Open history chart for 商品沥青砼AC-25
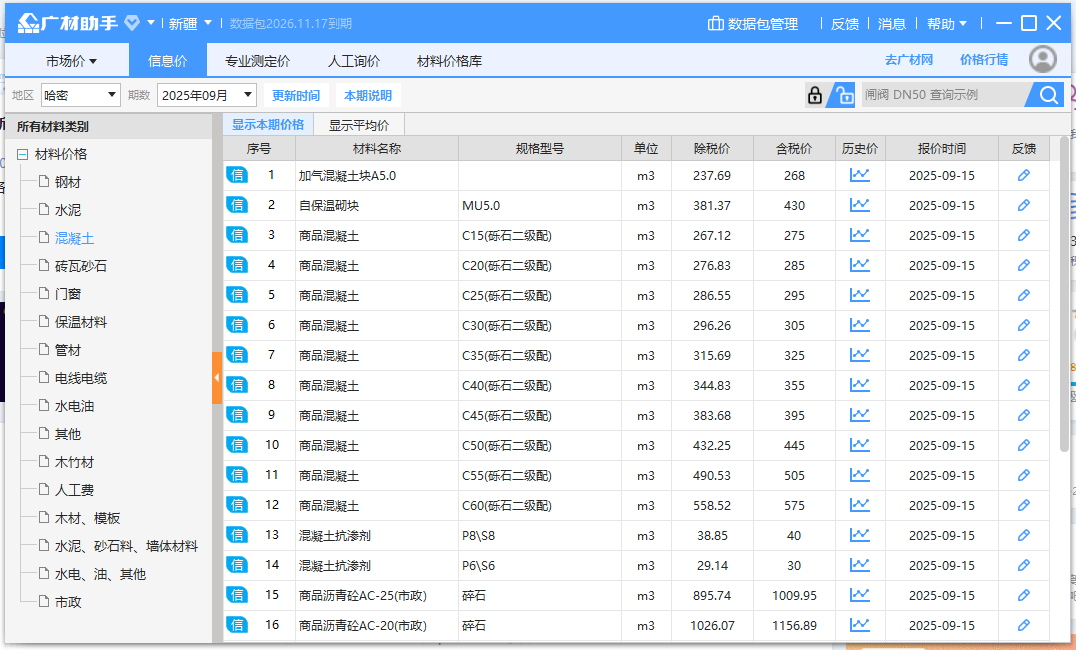 point(859,595)
